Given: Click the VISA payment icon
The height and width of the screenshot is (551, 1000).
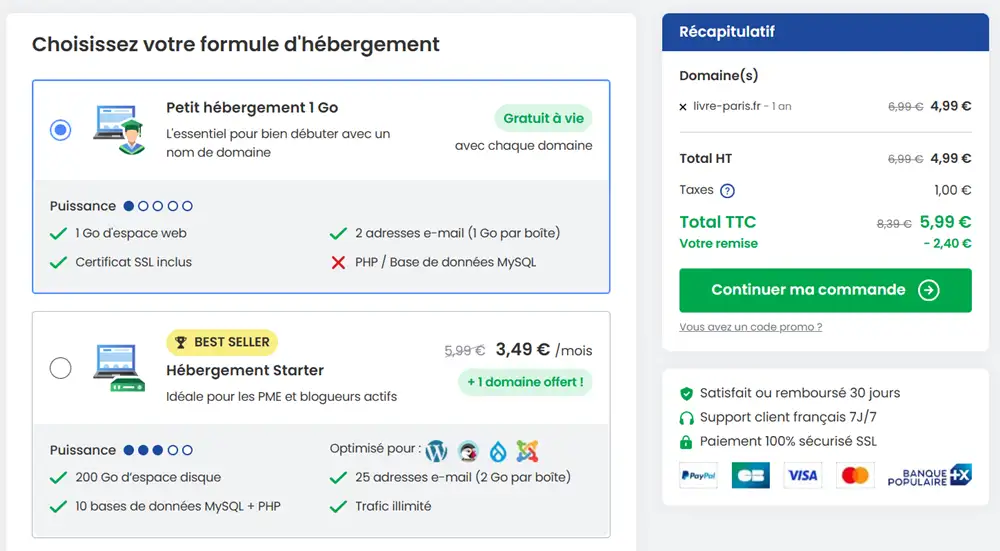Looking at the screenshot, I should [802, 475].
